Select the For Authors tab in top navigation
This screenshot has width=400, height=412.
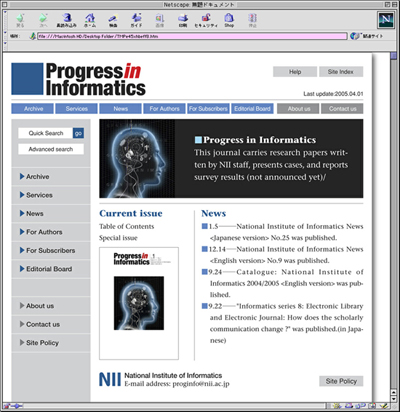(x=164, y=109)
